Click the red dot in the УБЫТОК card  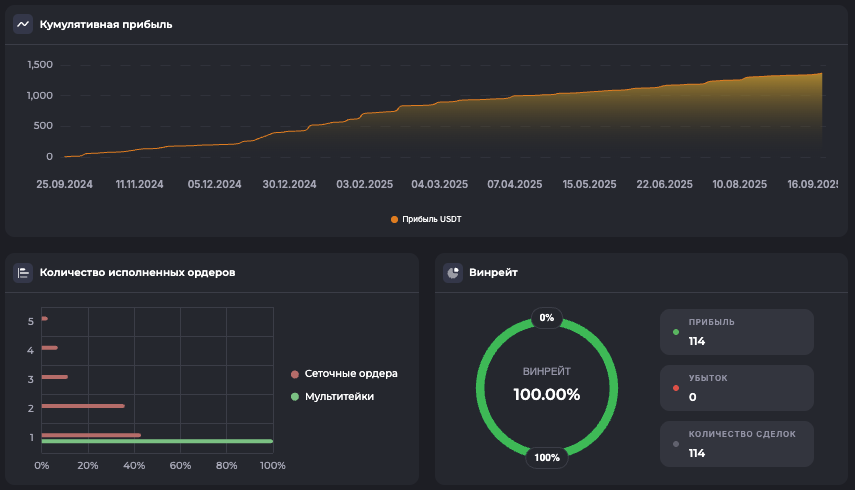676,388
